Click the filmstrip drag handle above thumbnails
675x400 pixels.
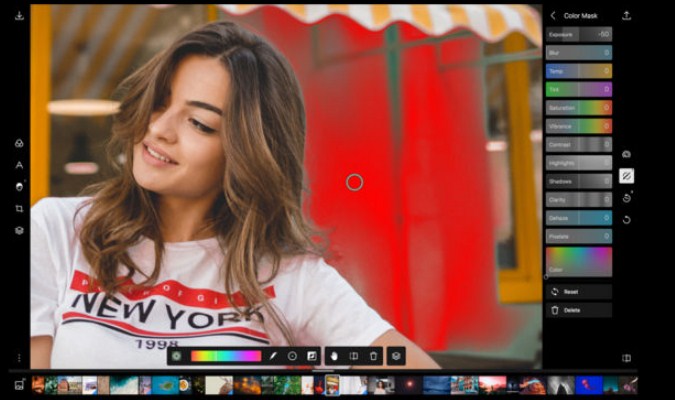coord(323,371)
